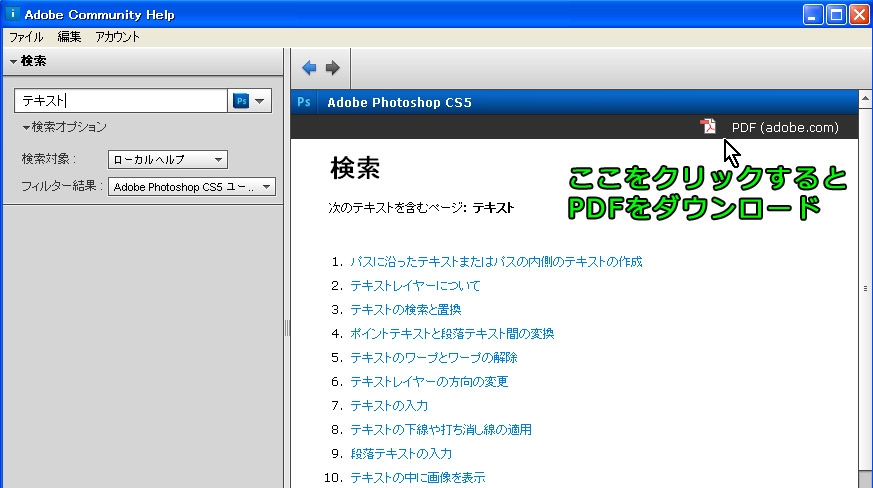Open result ポイントテキストと段落テキスト間の変換
This screenshot has width=873, height=488.
point(452,334)
